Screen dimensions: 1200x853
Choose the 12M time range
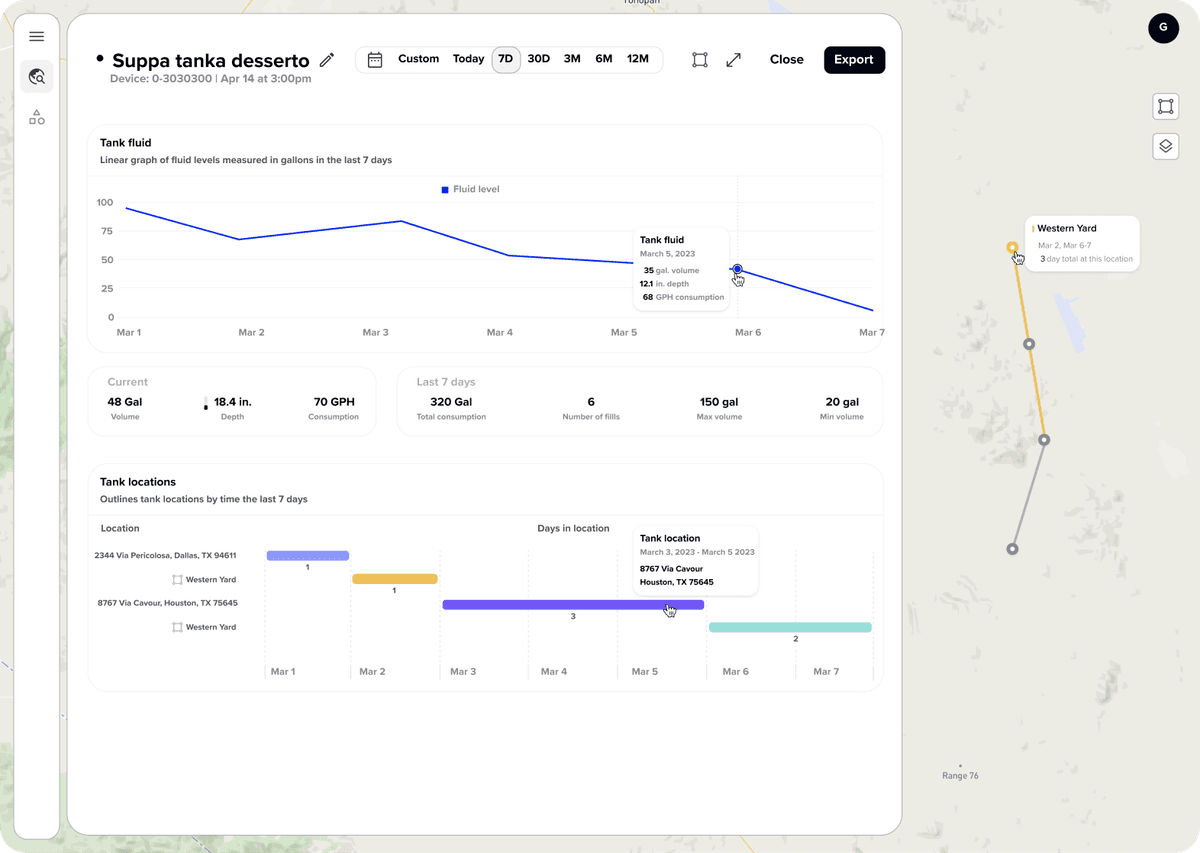tap(637, 59)
